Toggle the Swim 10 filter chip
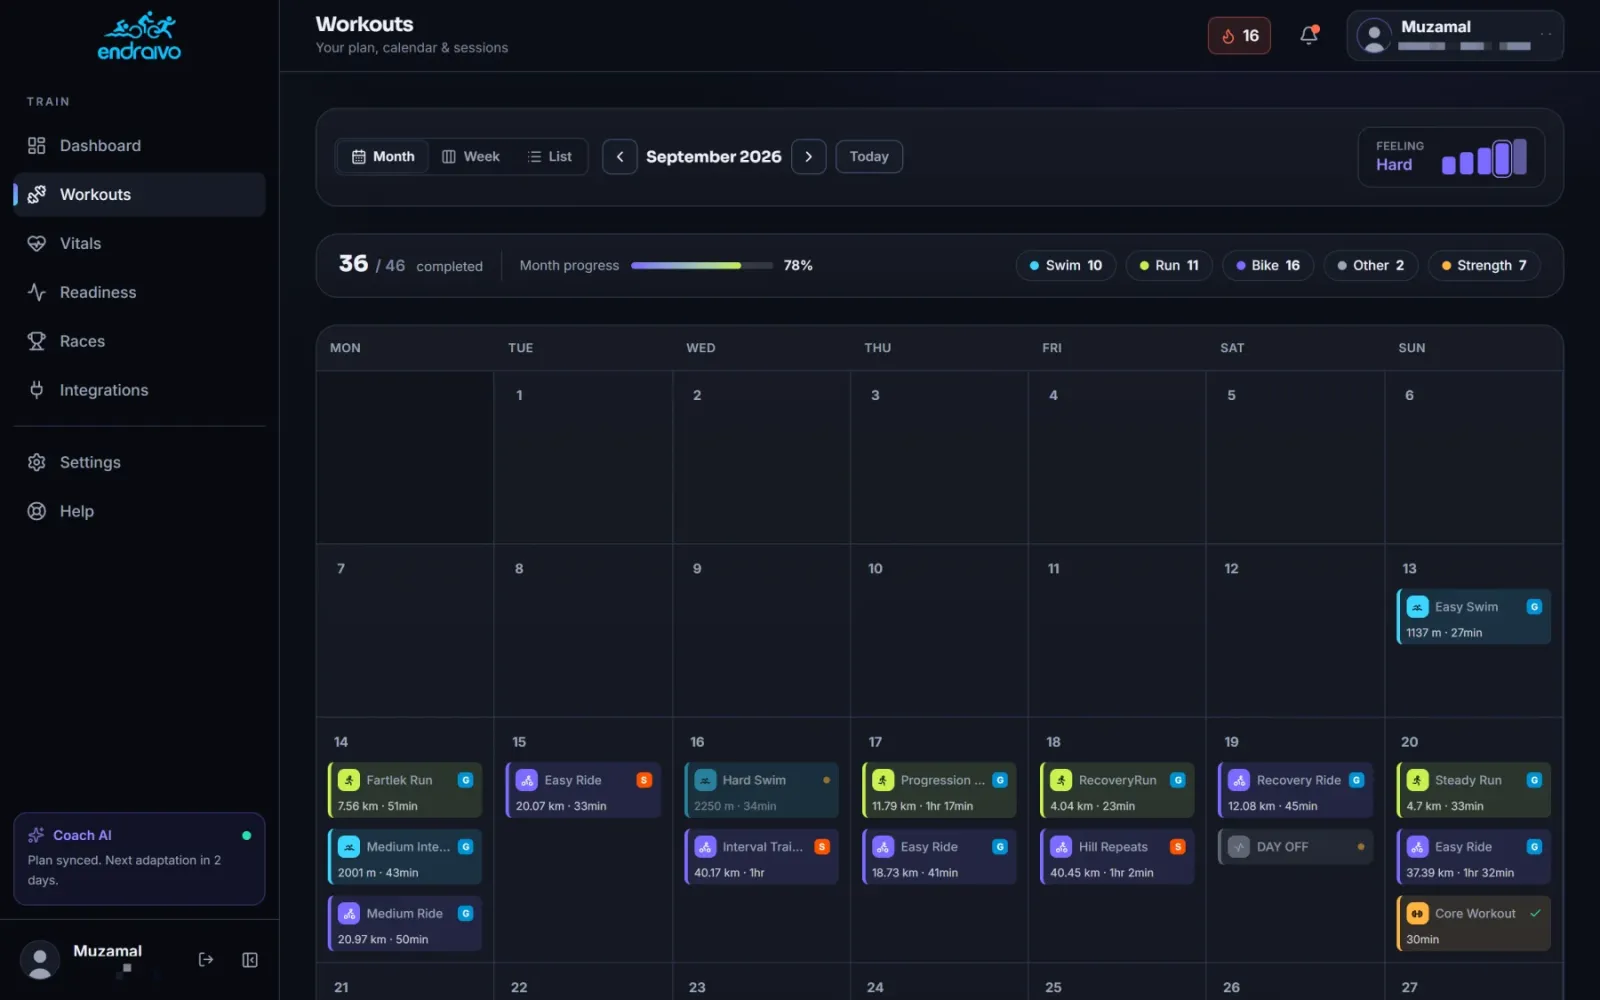The width and height of the screenshot is (1600, 1000). click(1066, 265)
